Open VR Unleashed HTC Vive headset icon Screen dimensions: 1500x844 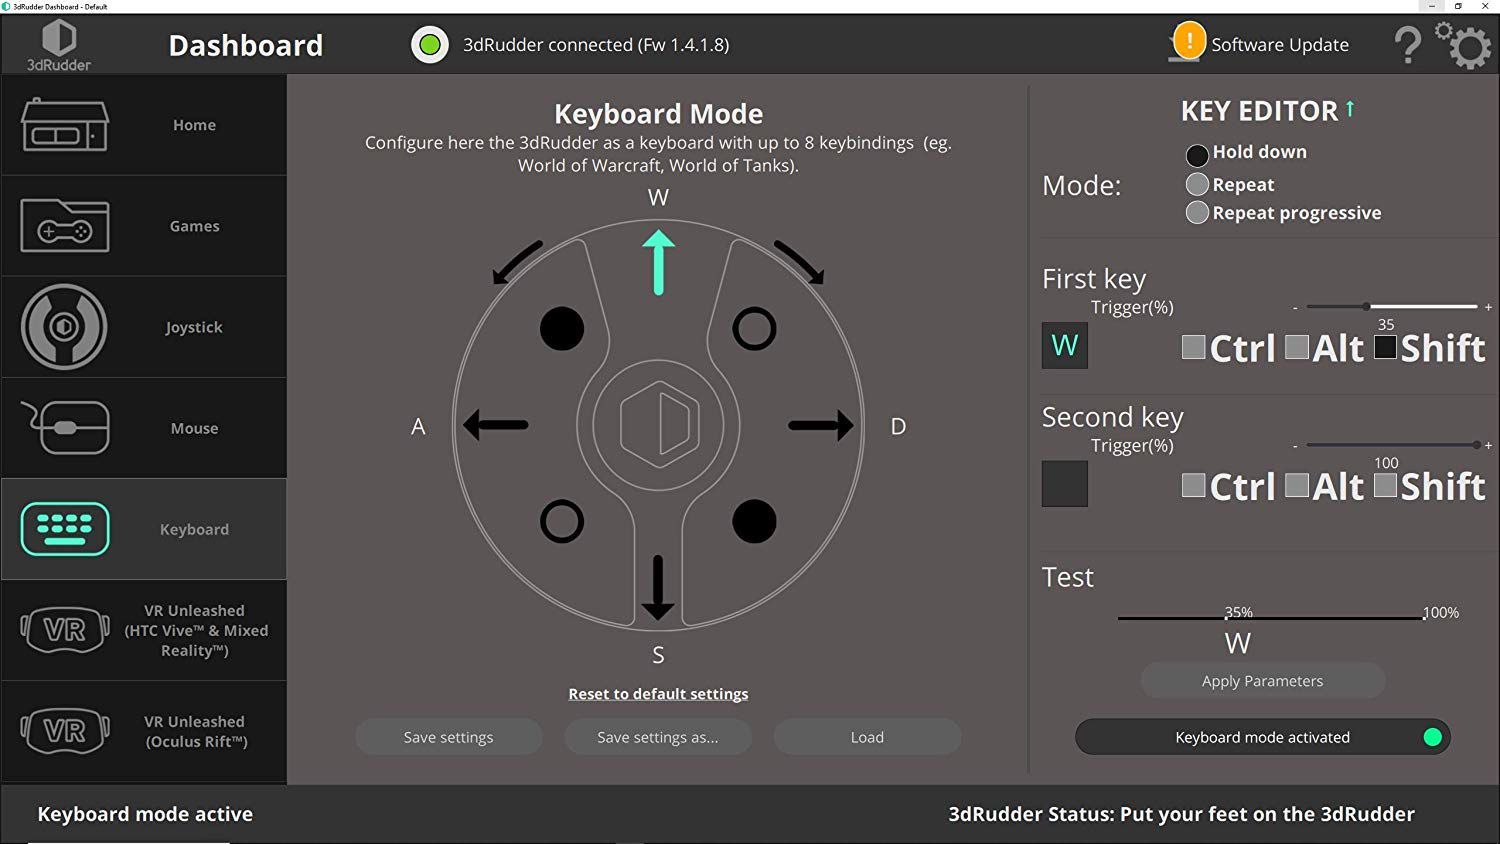click(x=65, y=630)
